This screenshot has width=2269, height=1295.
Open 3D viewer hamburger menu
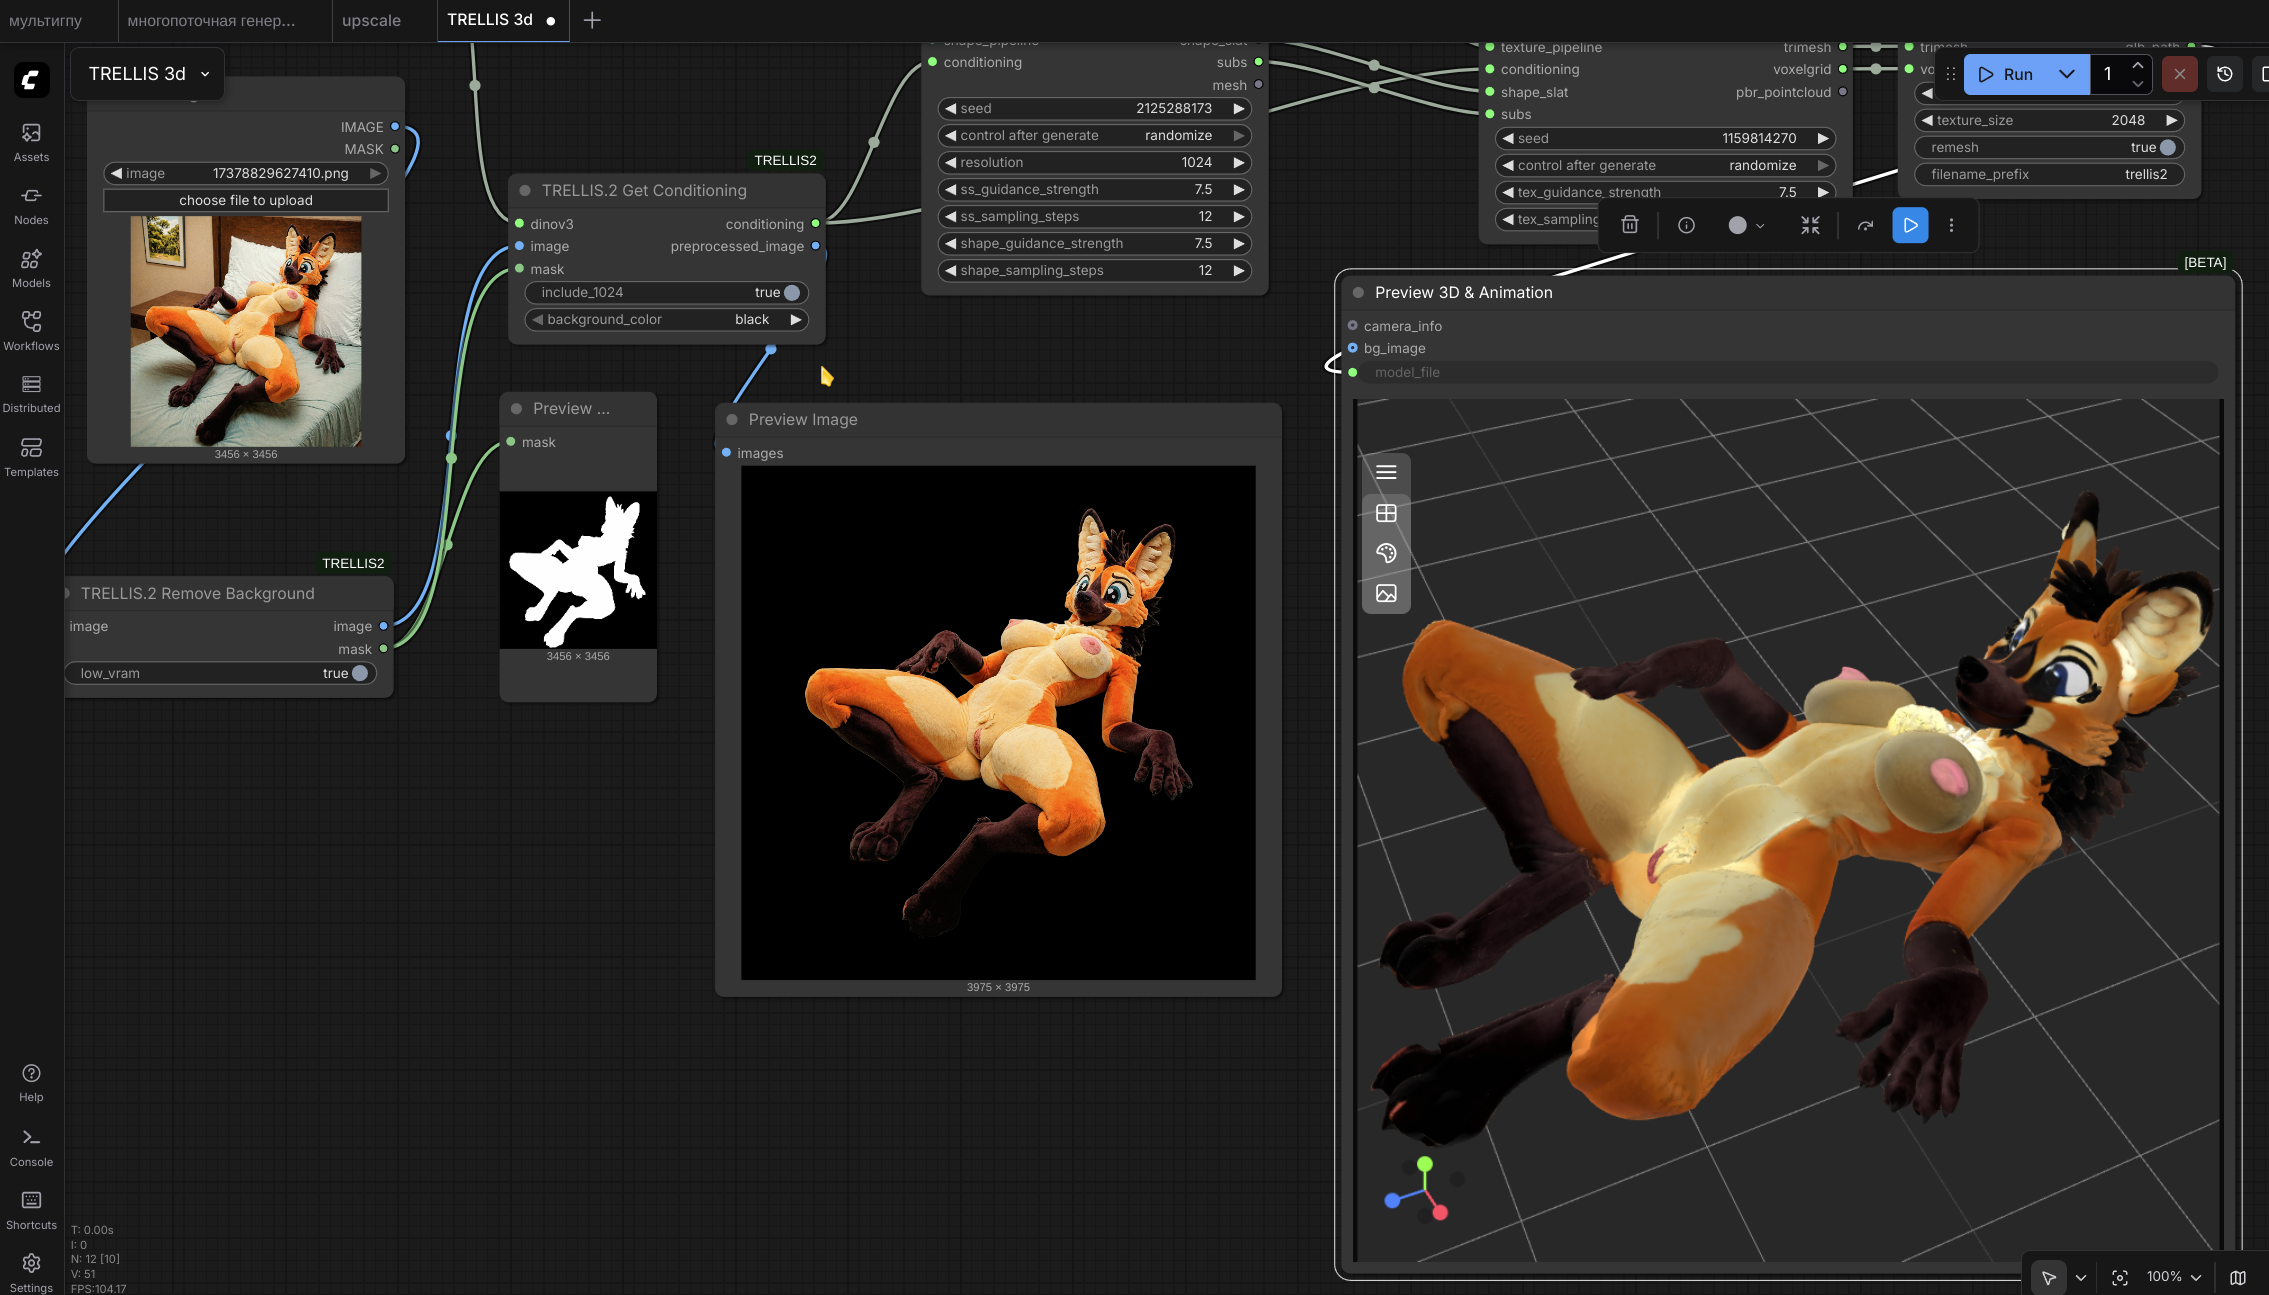tap(1386, 472)
